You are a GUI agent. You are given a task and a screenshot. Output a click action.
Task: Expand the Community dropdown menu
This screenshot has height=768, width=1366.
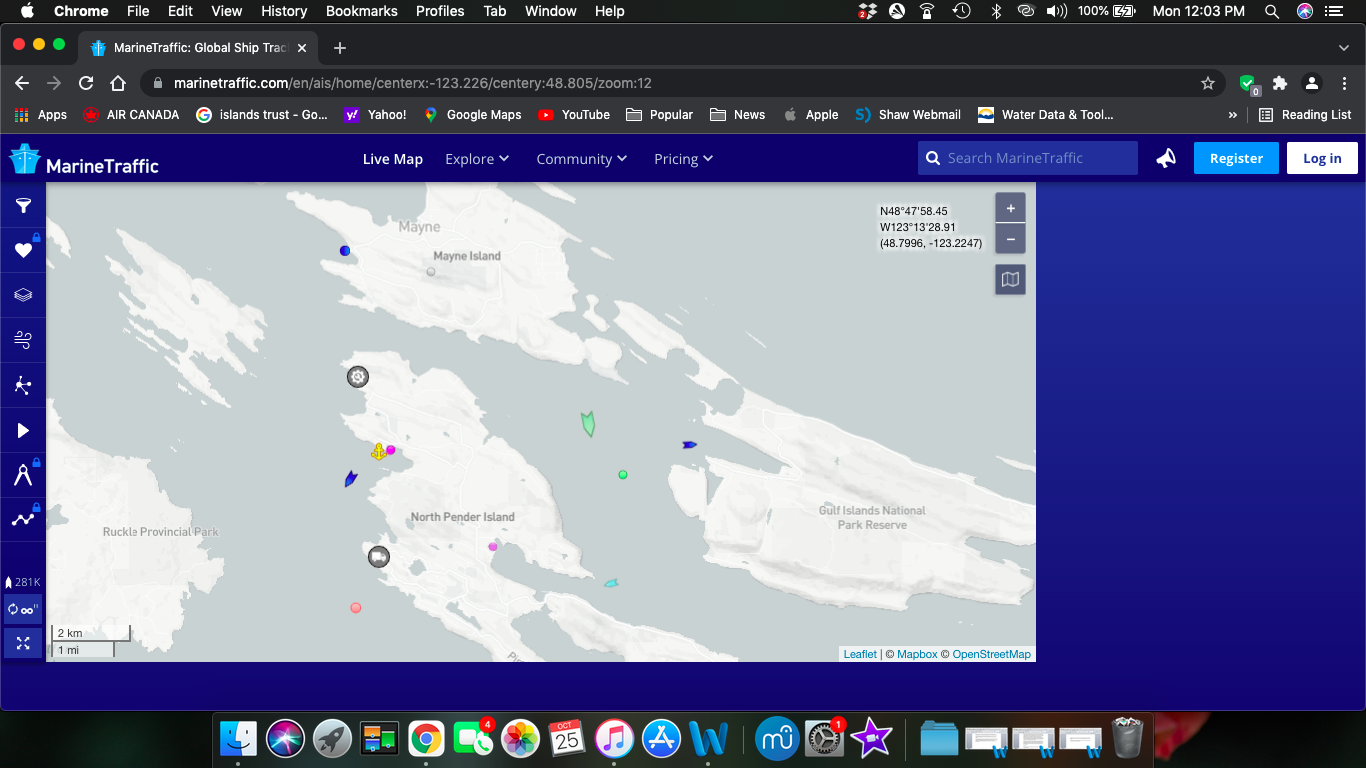click(582, 159)
